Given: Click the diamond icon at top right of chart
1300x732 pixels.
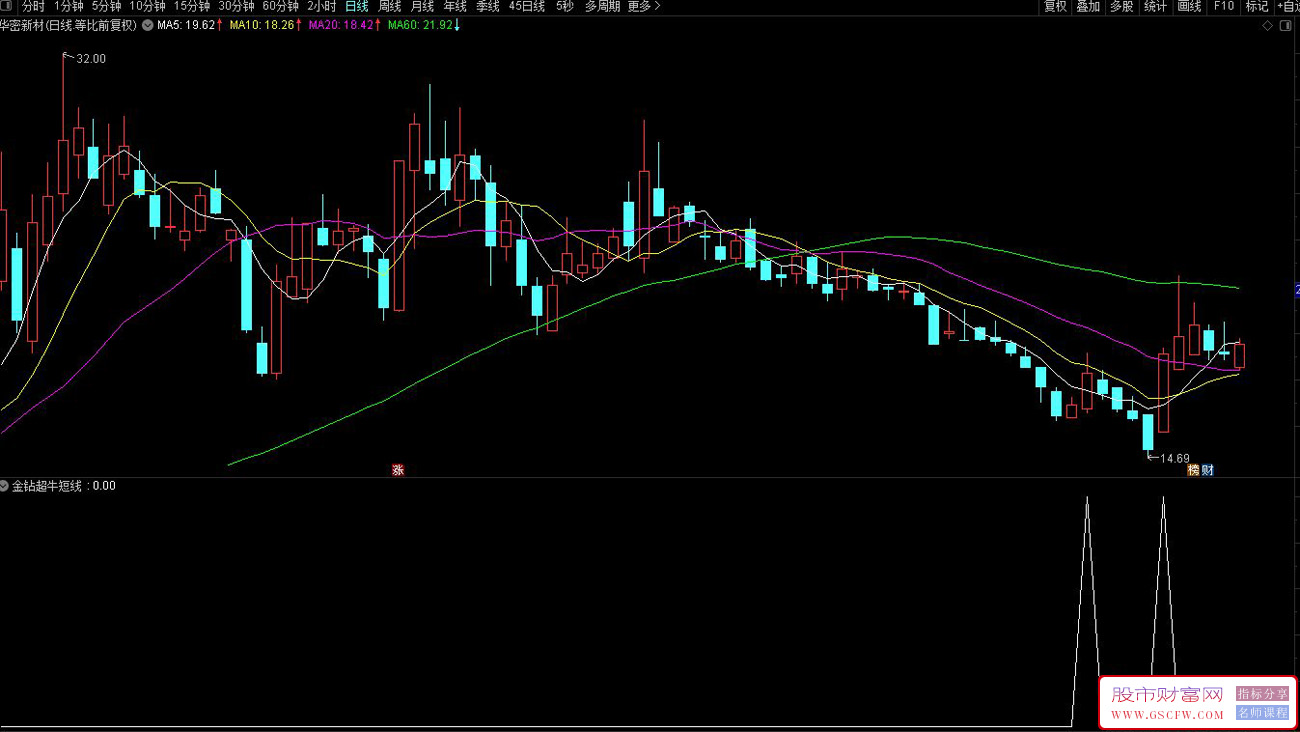Looking at the screenshot, I should coord(1267,26).
